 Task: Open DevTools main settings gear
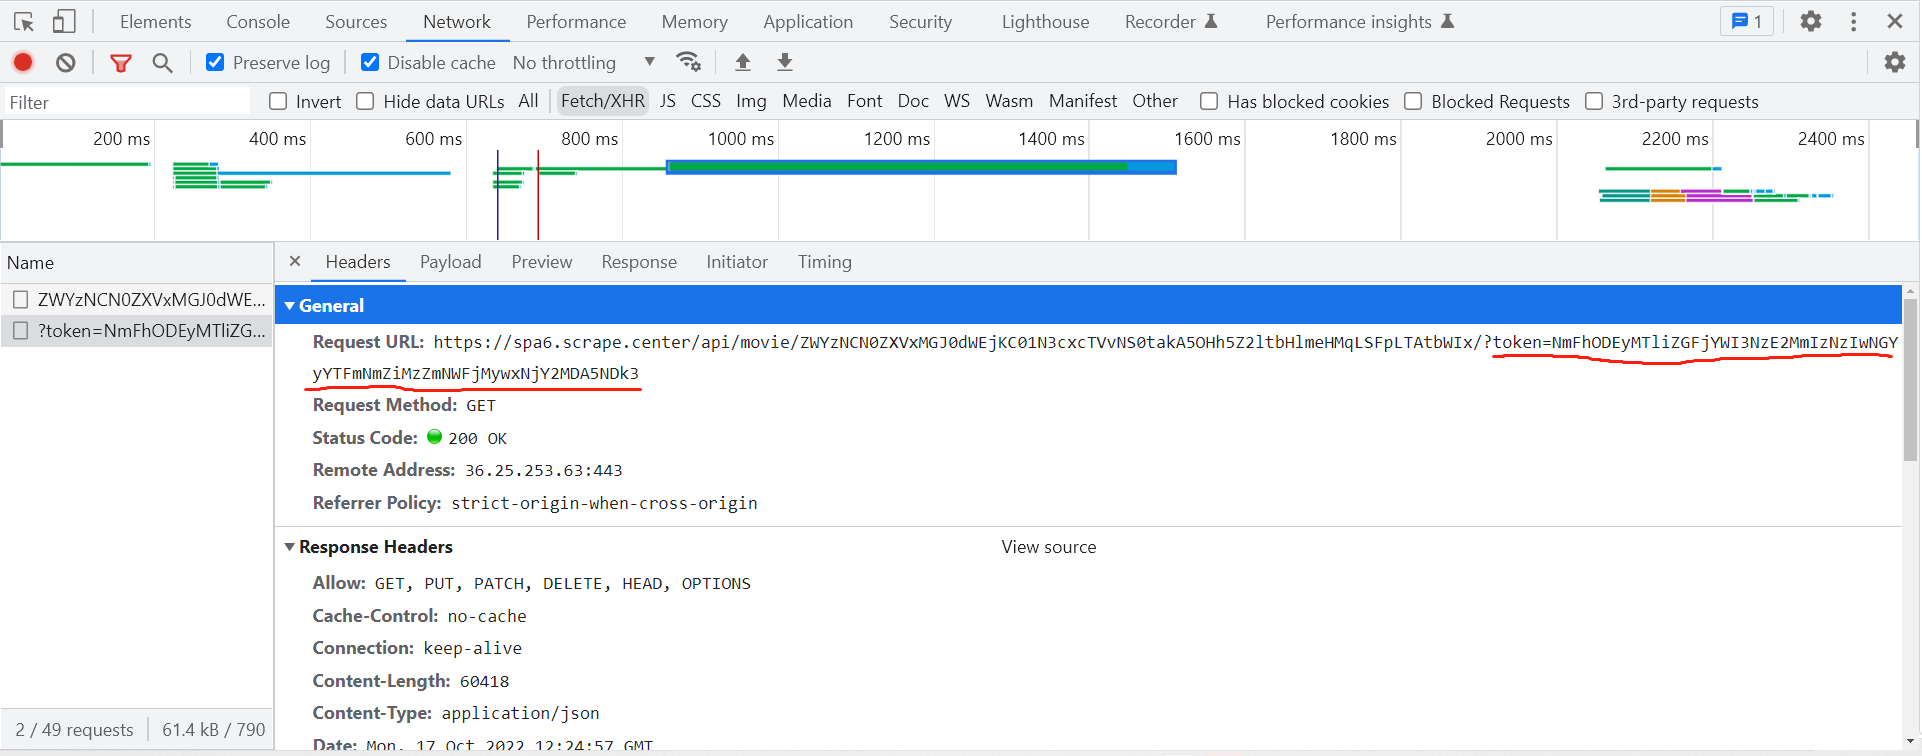pos(1811,21)
